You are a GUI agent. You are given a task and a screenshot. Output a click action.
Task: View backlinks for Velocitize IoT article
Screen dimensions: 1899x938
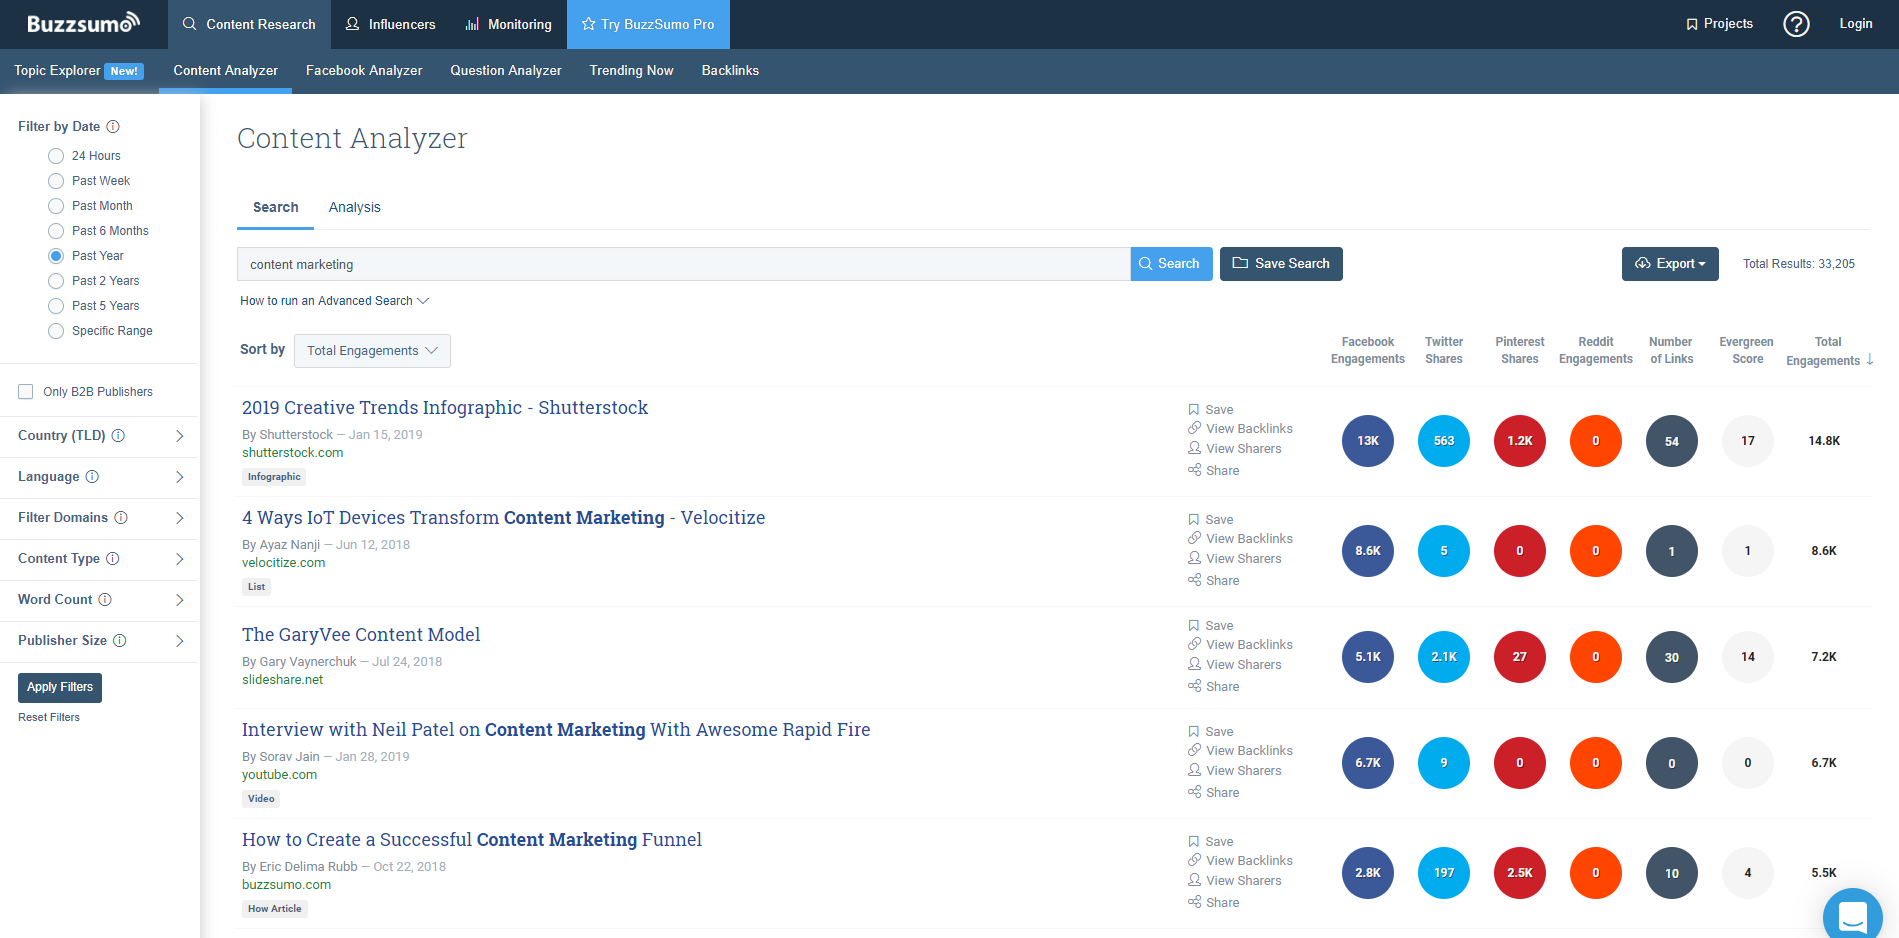1240,539
